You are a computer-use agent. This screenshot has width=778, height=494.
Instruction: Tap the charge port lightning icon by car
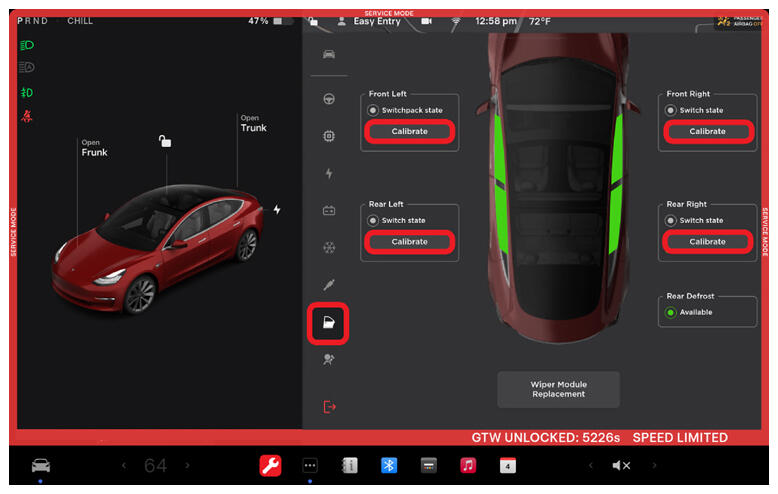277,210
